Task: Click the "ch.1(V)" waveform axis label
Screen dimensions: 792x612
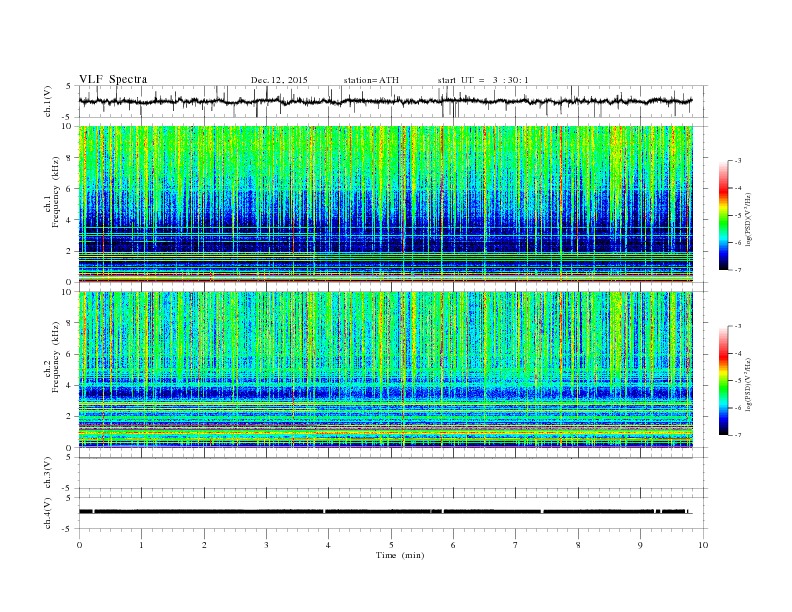Action: point(48,102)
